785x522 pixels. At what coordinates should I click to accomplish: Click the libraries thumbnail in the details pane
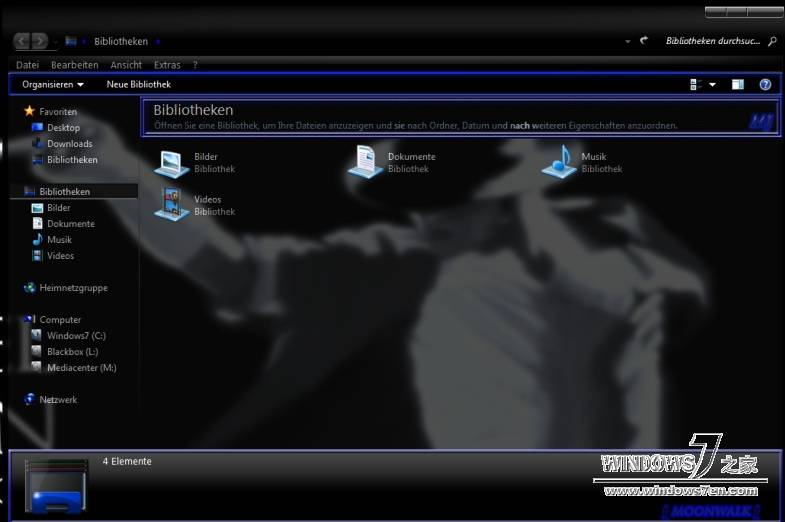56,487
